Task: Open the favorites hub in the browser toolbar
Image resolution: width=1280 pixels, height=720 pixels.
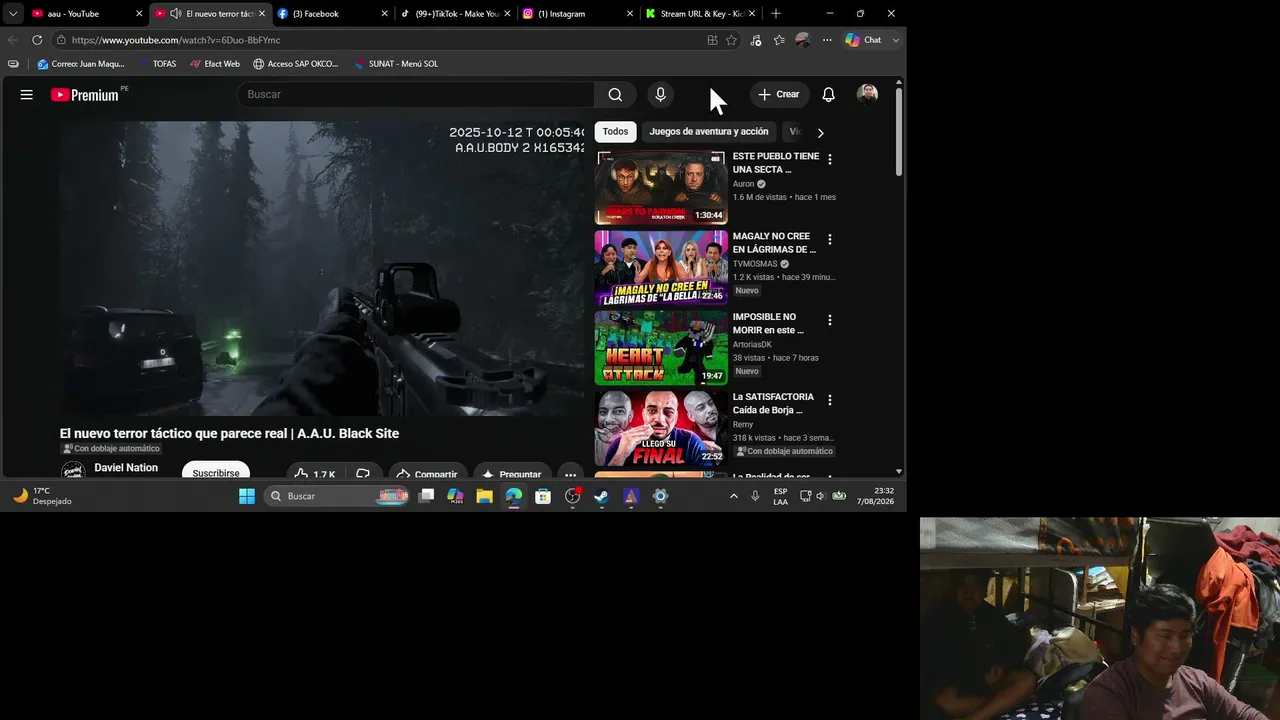Action: pyautogui.click(x=779, y=40)
